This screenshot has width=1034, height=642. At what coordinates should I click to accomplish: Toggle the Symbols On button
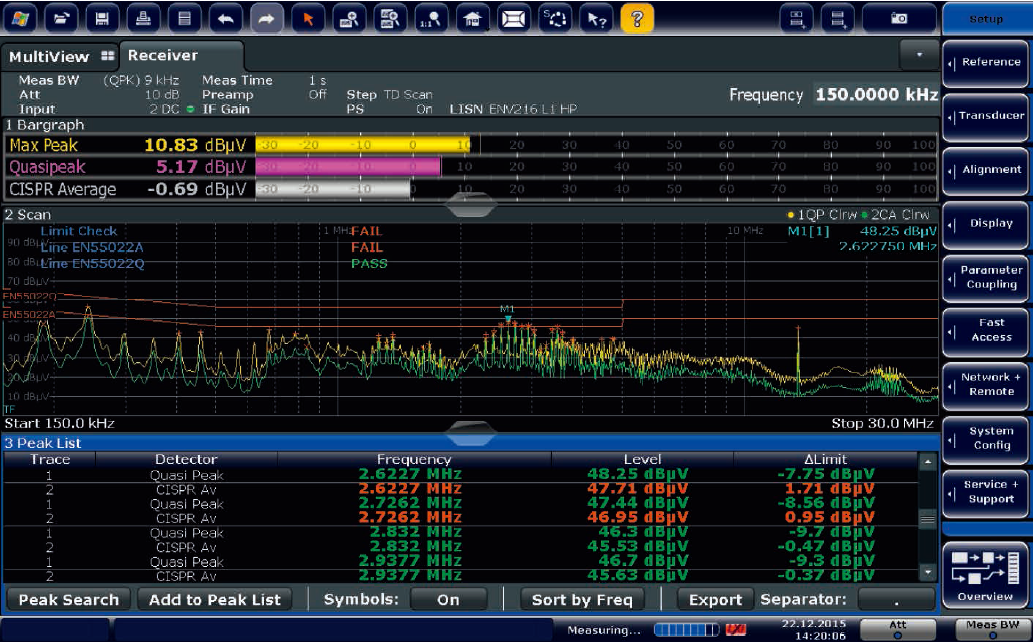pyautogui.click(x=448, y=600)
